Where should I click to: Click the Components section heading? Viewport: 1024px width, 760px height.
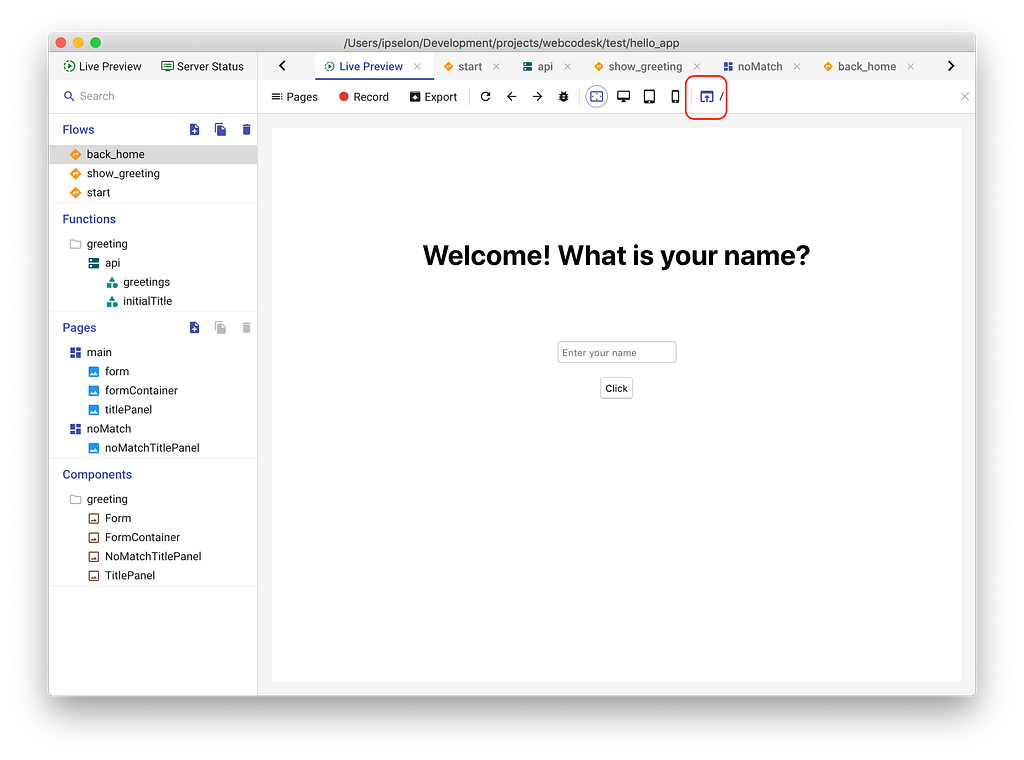click(x=97, y=475)
